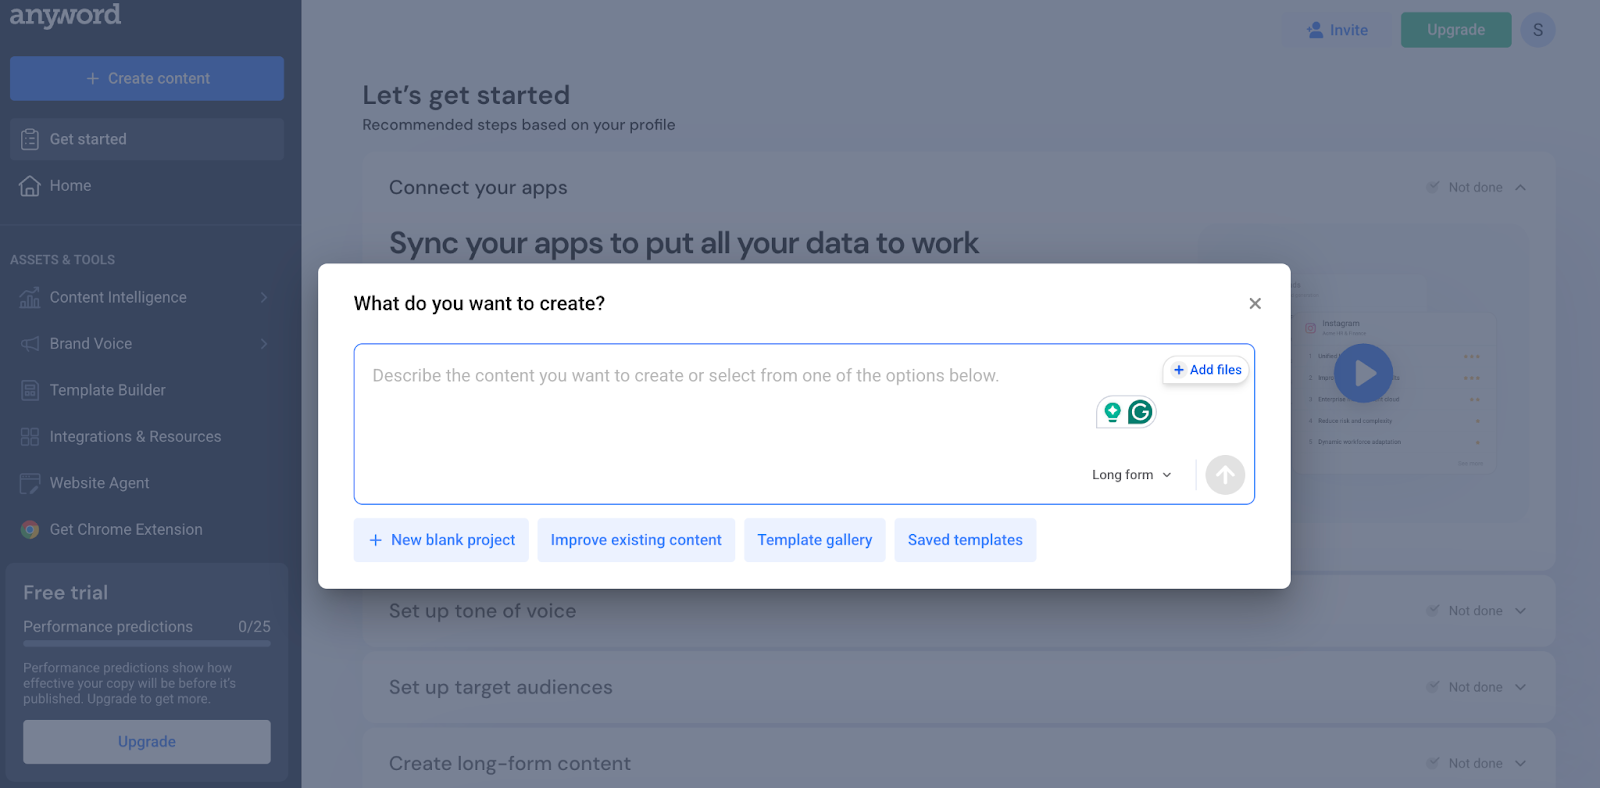Open the user avatar S menu

point(1538,30)
